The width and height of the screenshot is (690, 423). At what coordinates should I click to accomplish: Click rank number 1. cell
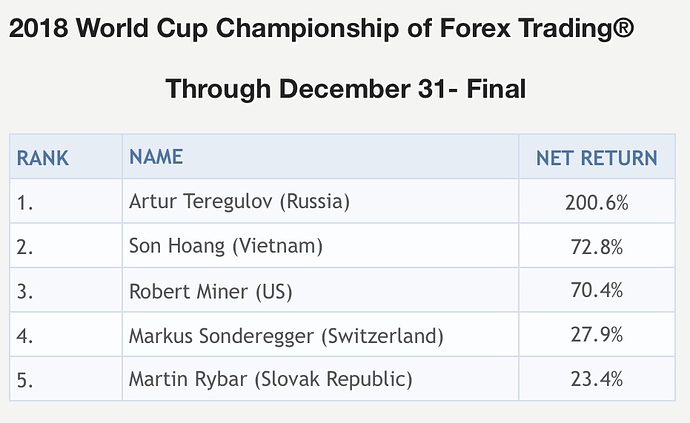tap(66, 201)
